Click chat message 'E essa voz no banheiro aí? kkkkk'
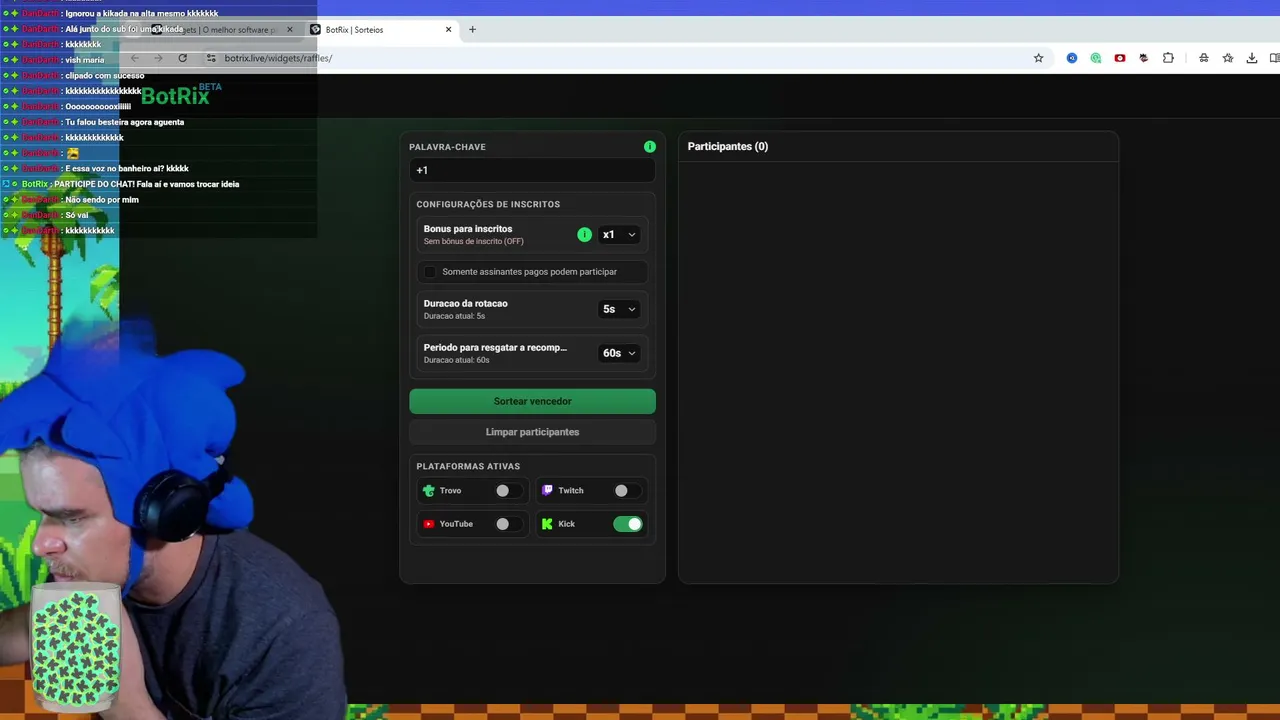Screen dimensions: 1280x720 pyautogui.click(x=127, y=169)
